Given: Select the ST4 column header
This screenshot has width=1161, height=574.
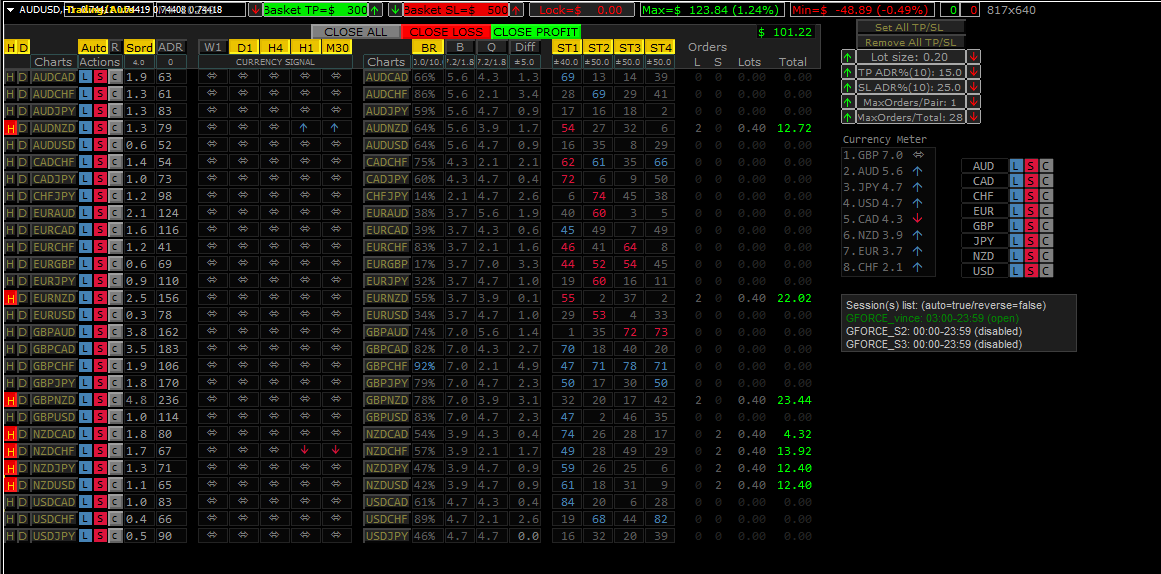Looking at the screenshot, I should coord(660,47).
